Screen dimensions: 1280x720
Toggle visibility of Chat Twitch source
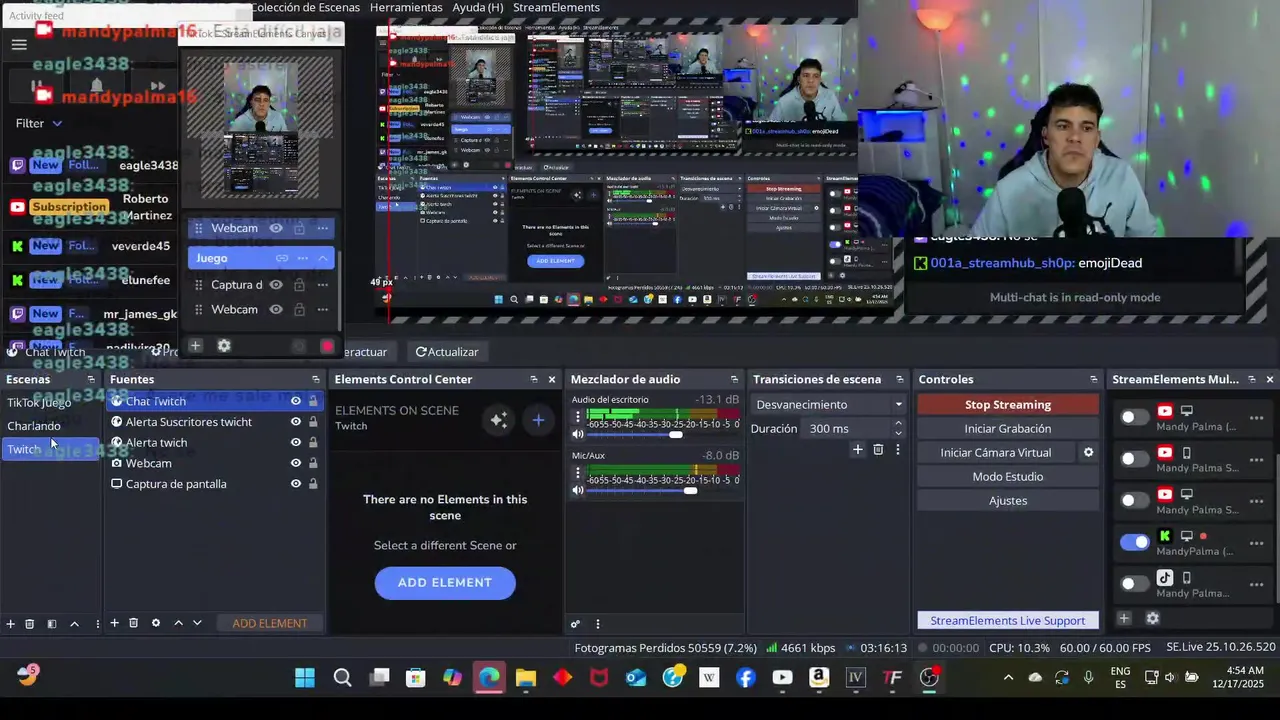296,401
